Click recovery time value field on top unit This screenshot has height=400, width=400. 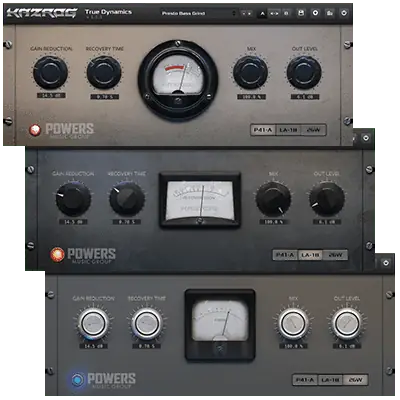[104, 97]
